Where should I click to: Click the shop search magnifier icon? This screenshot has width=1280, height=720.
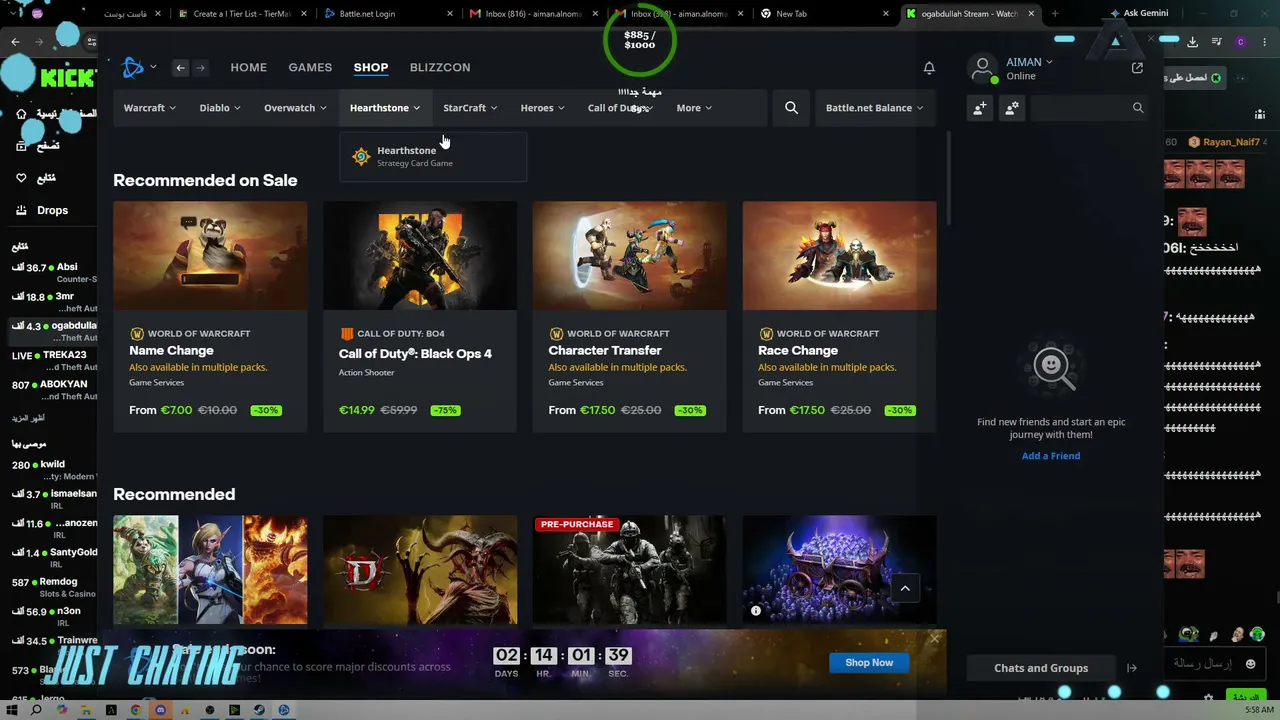click(791, 108)
